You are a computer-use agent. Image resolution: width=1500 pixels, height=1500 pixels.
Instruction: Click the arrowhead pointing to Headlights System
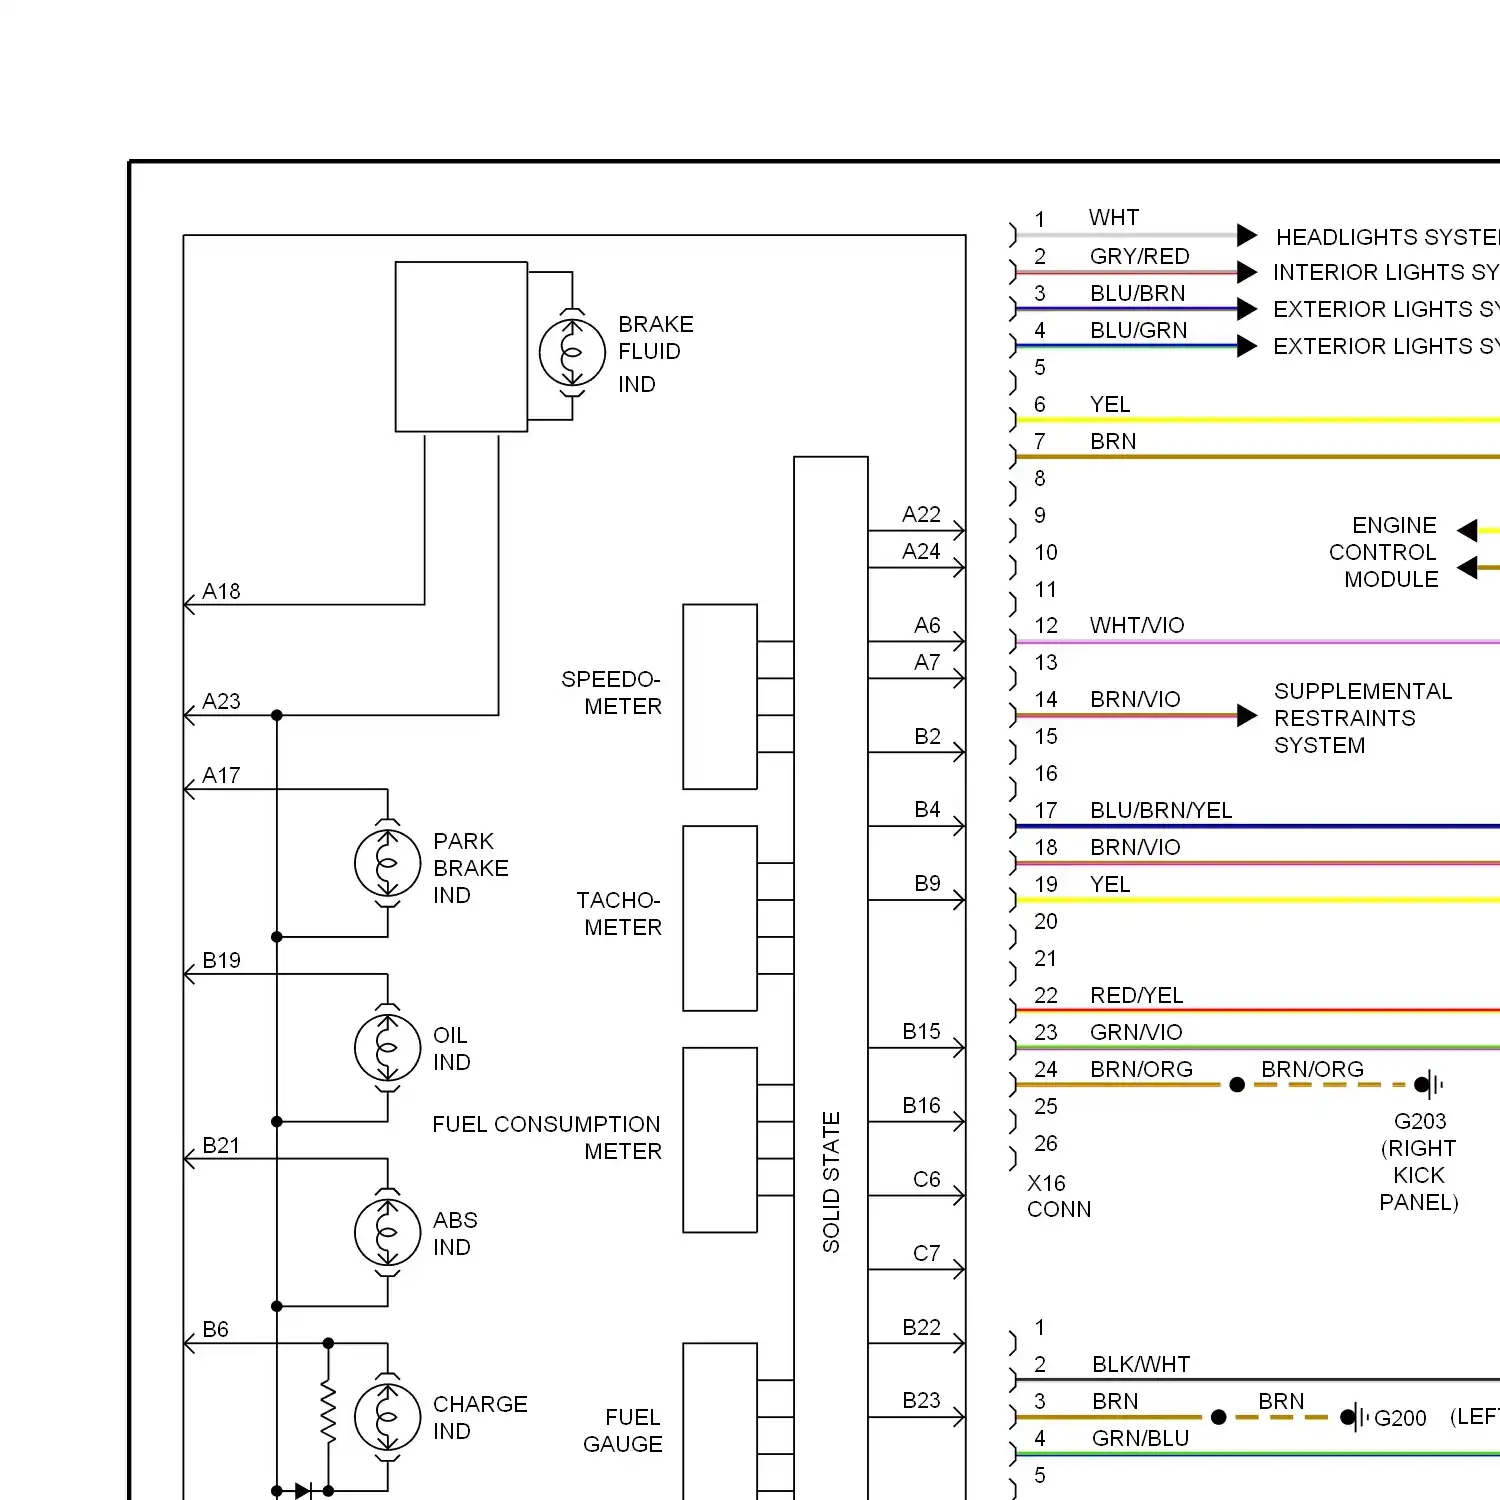[x=1247, y=235]
